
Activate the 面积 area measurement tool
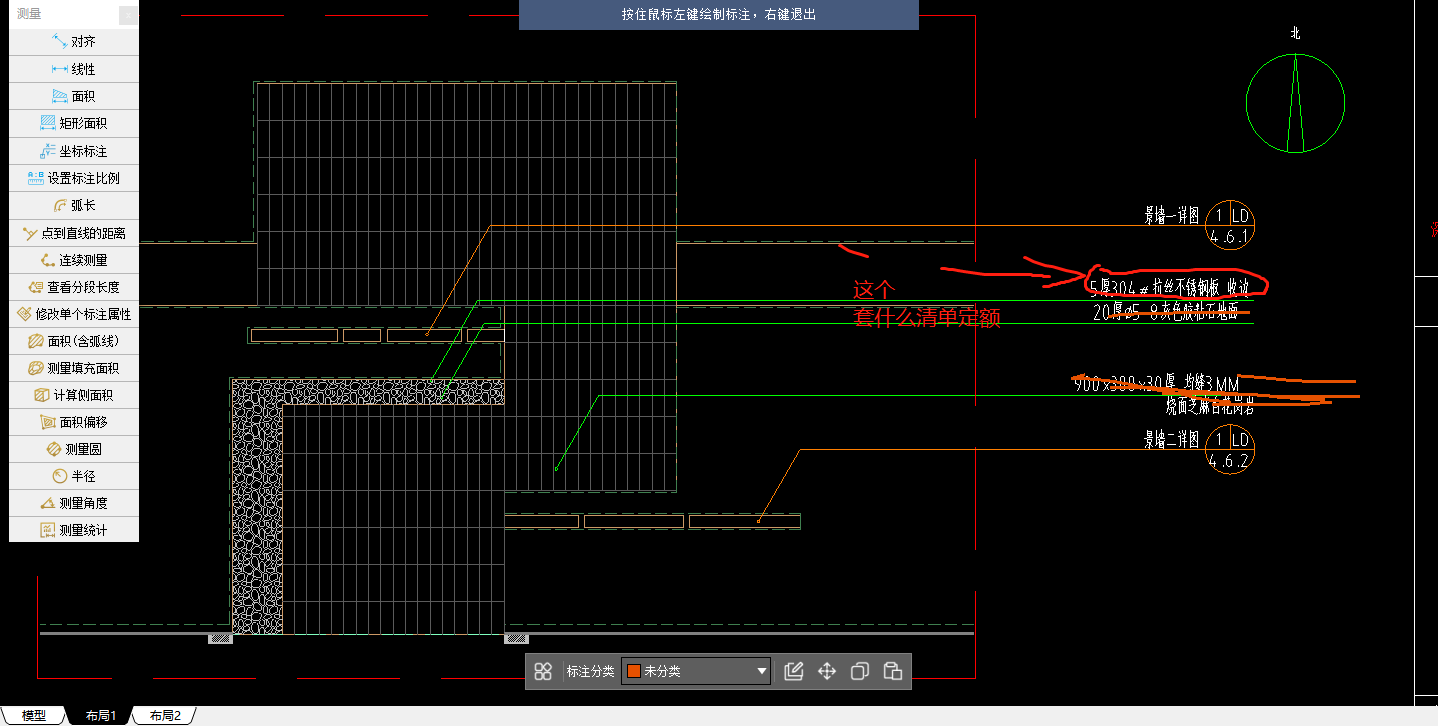(74, 96)
